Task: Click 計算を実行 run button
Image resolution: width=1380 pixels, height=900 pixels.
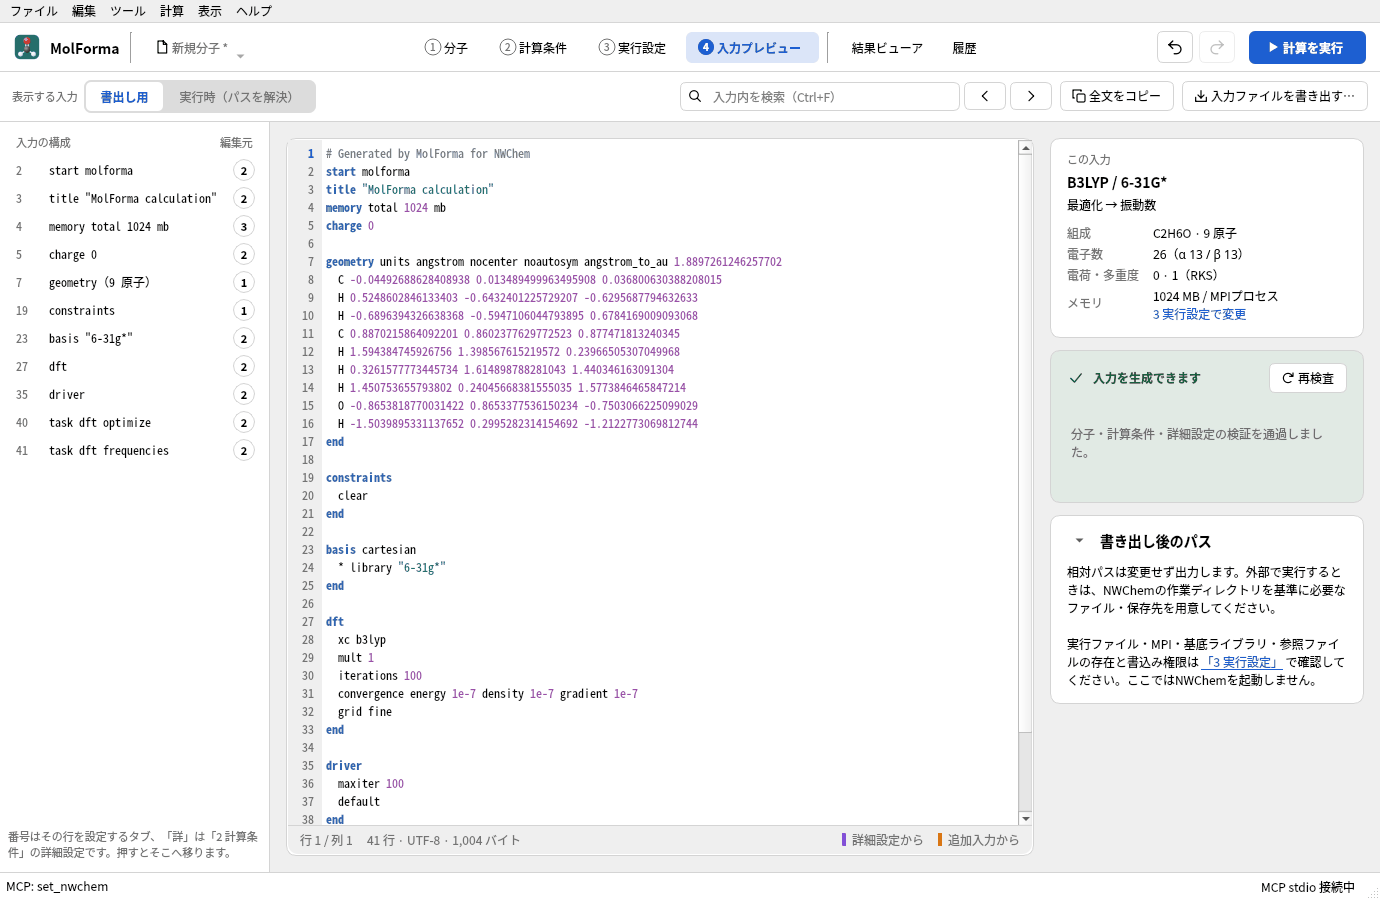Action: point(1307,47)
